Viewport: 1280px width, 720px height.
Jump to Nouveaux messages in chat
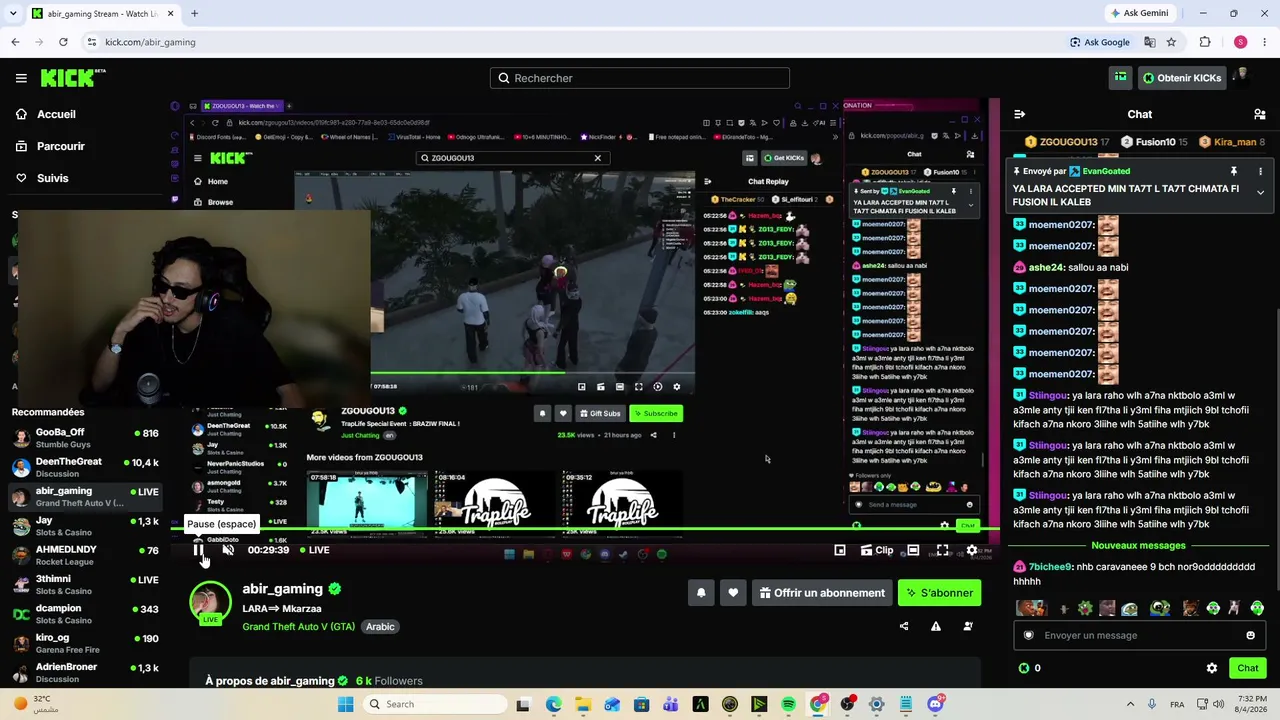(x=1138, y=545)
